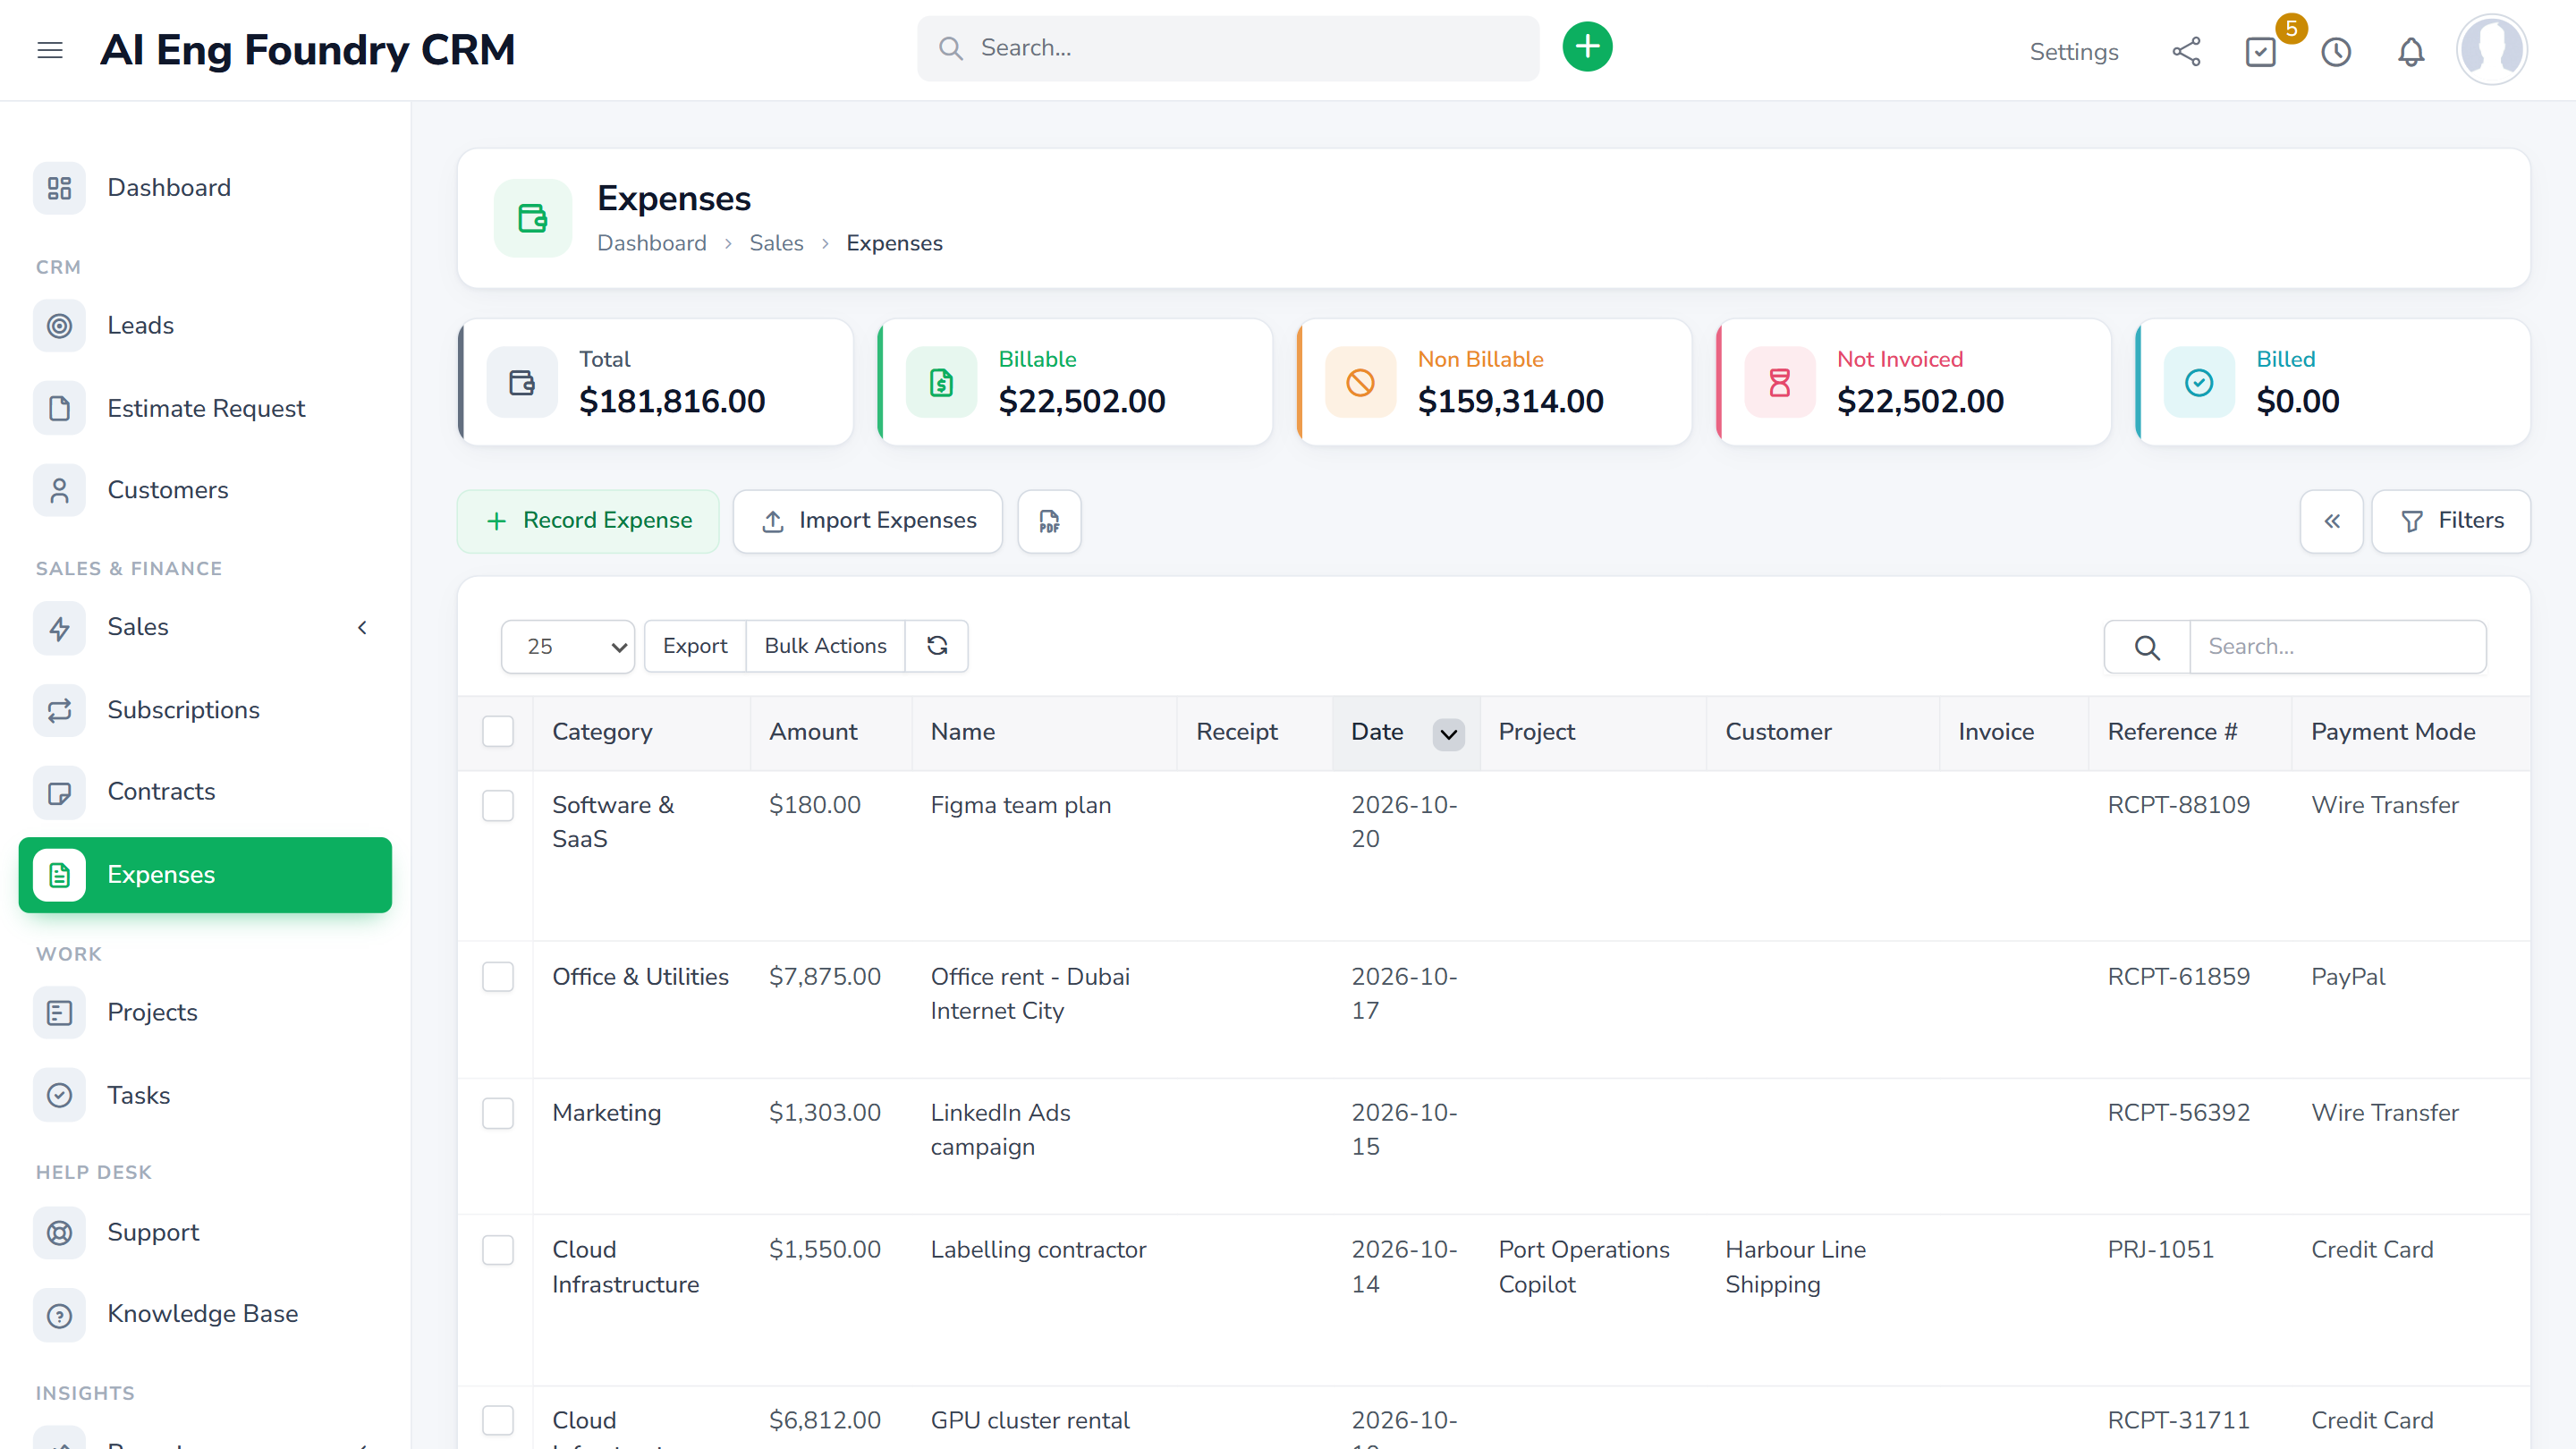Screen dimensions: 2576x1449
Task: Refresh the expenses table
Action: pyautogui.click(x=937, y=646)
